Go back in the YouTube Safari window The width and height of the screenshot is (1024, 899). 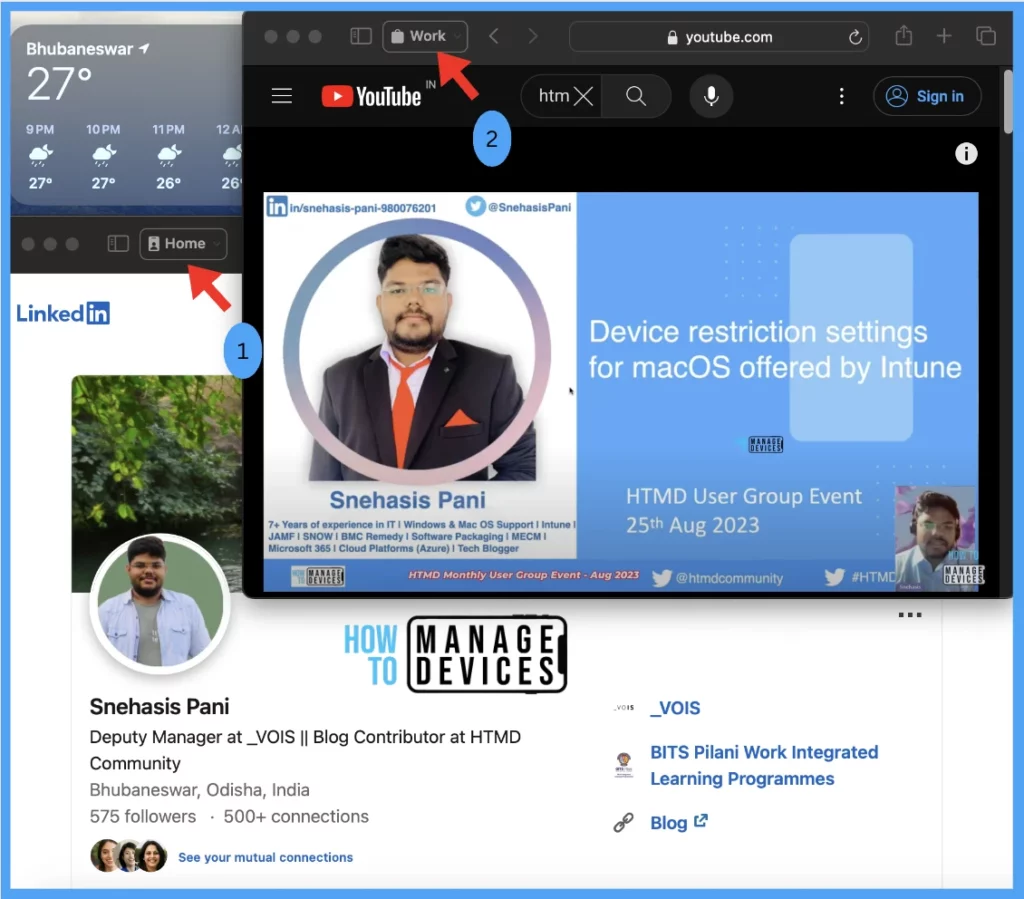coord(494,36)
